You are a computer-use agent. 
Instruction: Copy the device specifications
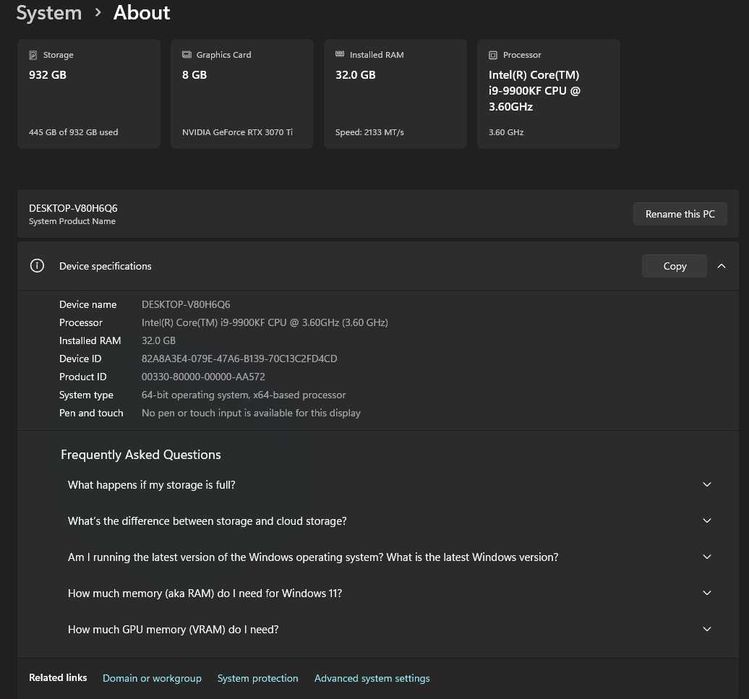tap(674, 266)
